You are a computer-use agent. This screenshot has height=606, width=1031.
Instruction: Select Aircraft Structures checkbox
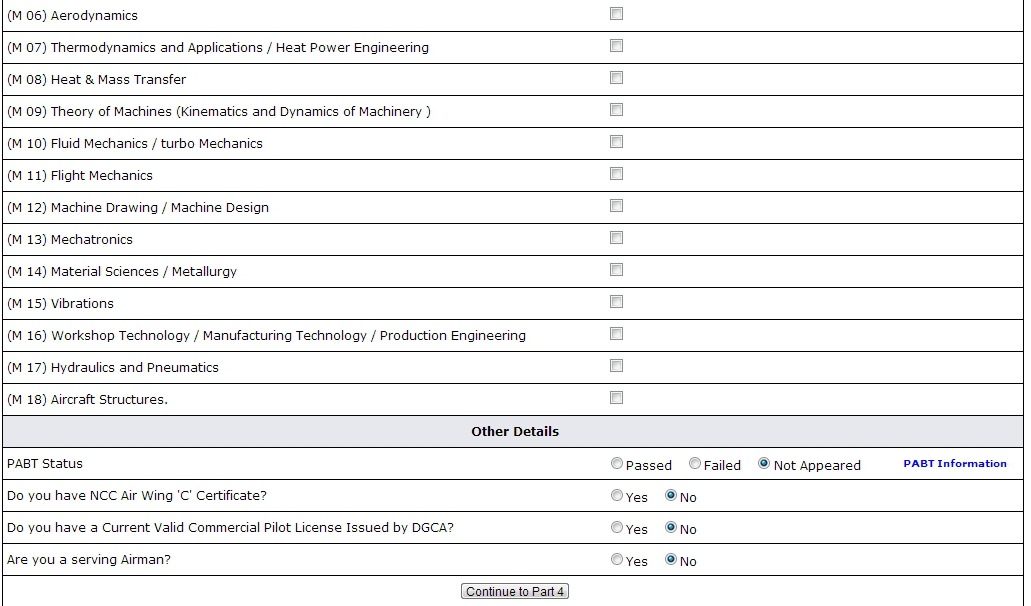coord(616,398)
